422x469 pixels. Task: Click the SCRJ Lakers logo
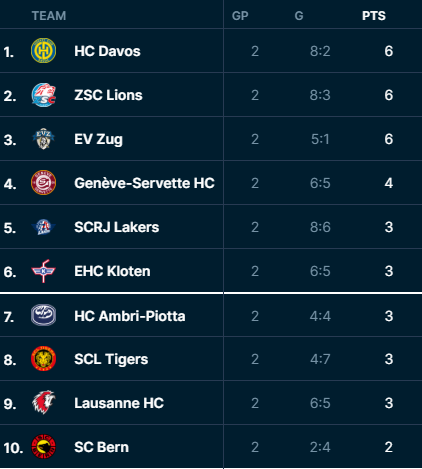pyautogui.click(x=43, y=227)
